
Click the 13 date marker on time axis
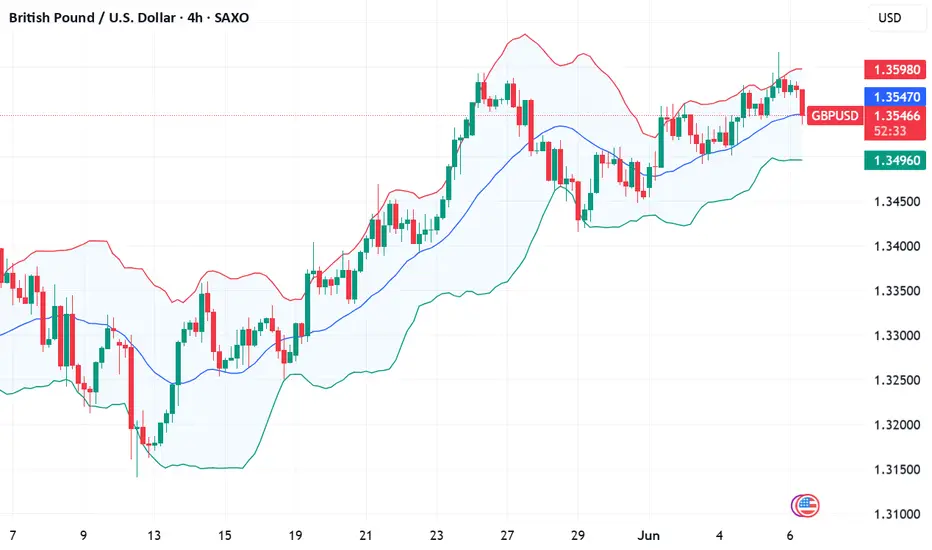click(154, 535)
